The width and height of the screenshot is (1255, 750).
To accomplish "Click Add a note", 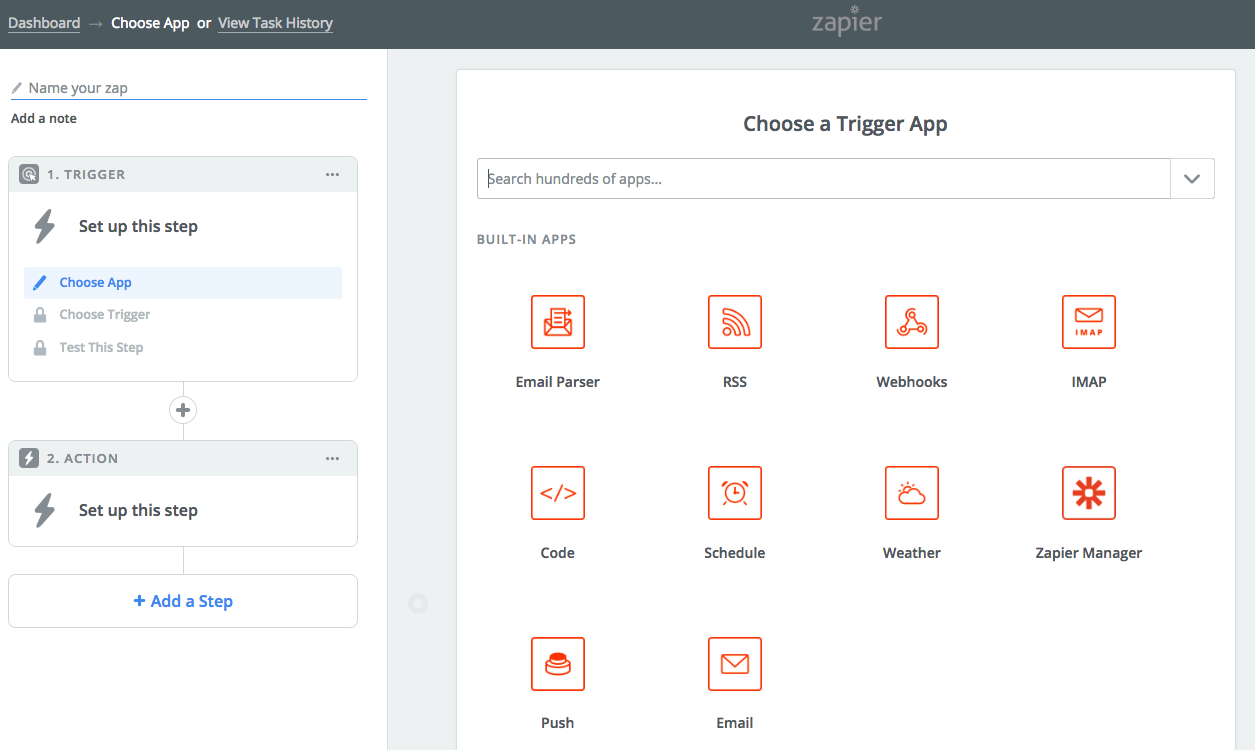I will click(x=44, y=118).
